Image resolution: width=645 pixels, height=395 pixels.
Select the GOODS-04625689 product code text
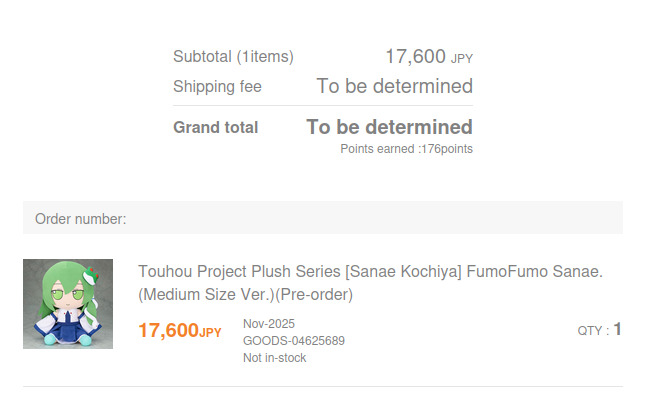294,341
